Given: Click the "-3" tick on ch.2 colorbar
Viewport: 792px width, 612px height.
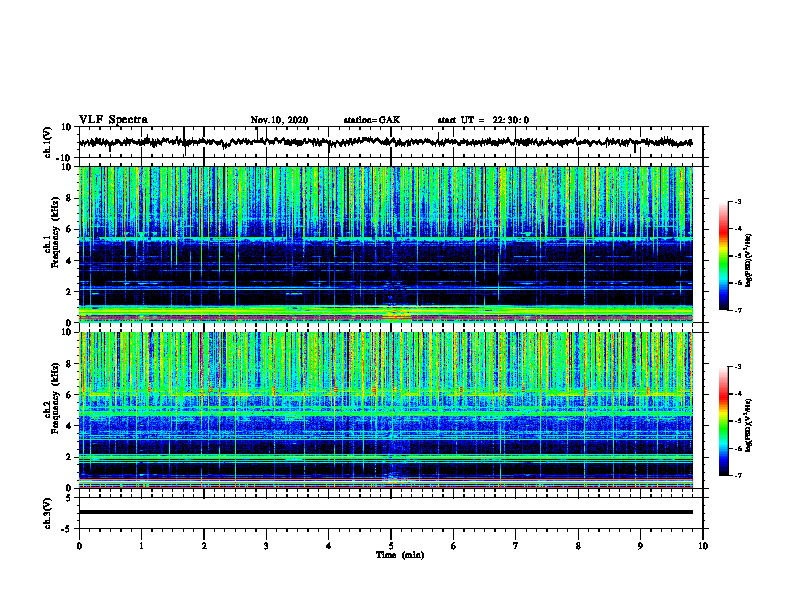Looking at the screenshot, I should click(x=738, y=367).
